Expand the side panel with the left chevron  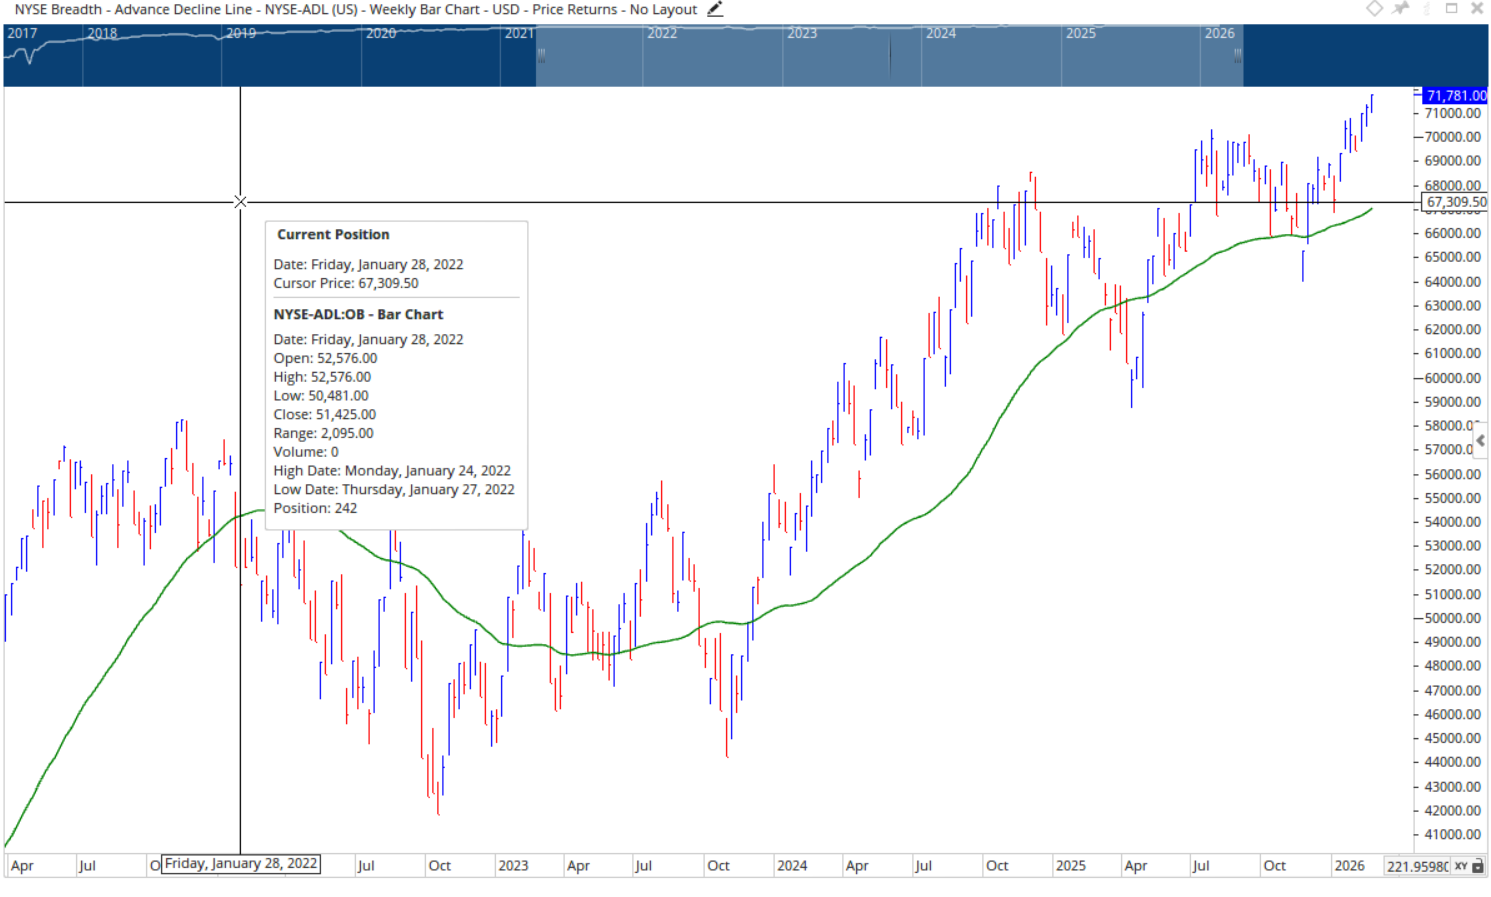coord(1480,440)
